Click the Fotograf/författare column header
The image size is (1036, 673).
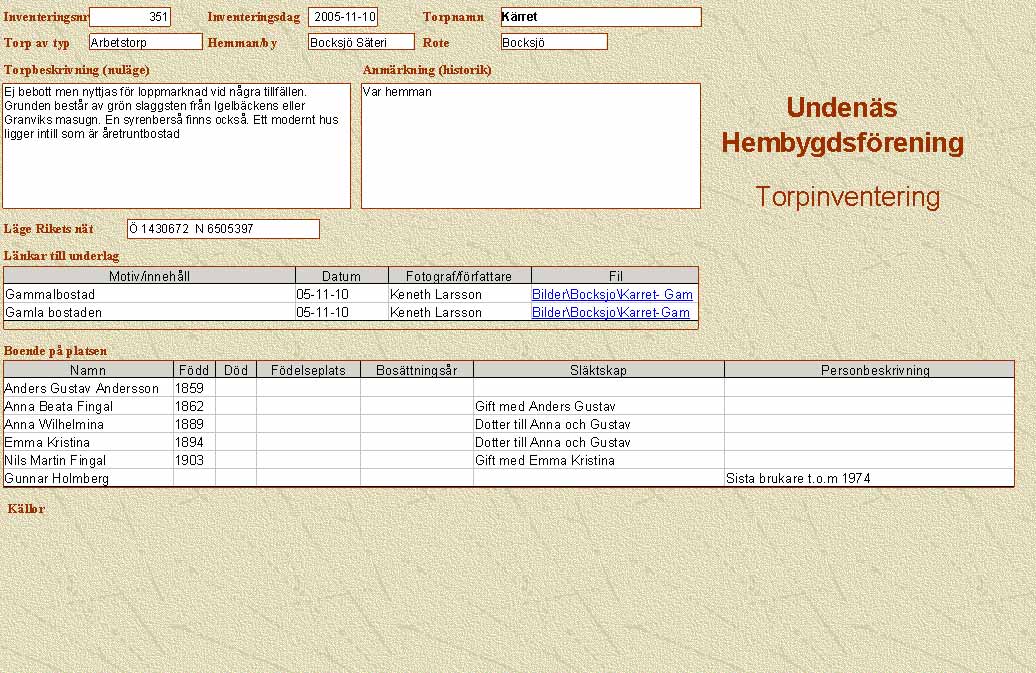[459, 276]
